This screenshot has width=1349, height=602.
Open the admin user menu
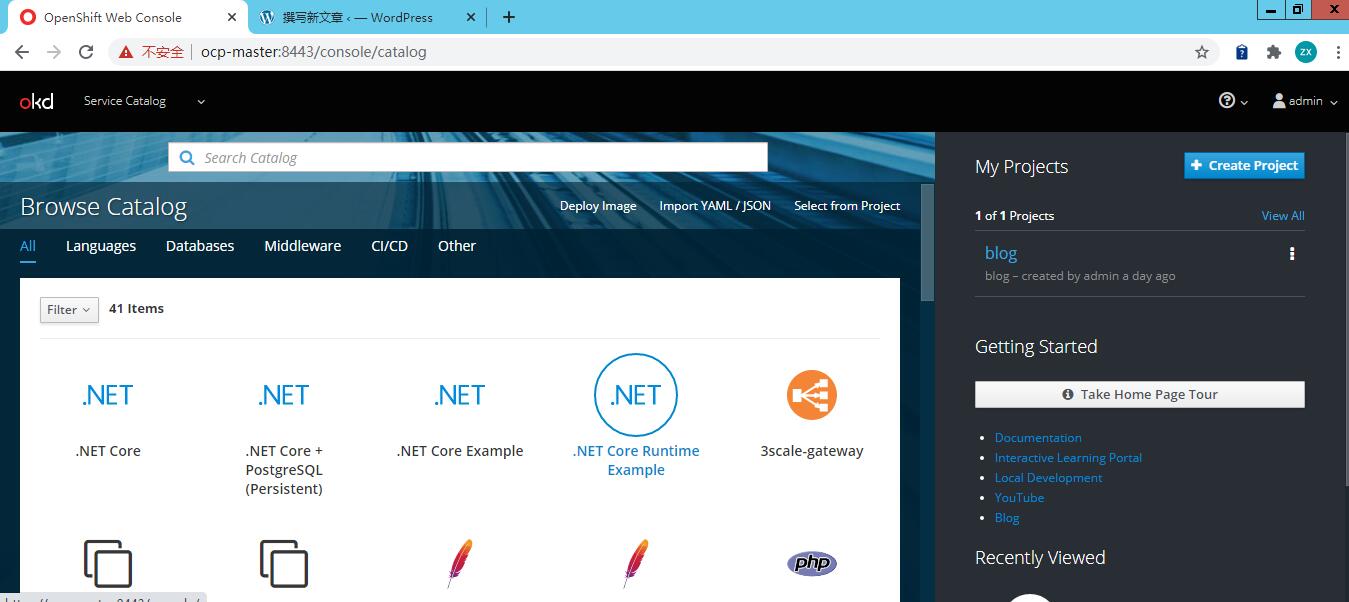point(1305,101)
